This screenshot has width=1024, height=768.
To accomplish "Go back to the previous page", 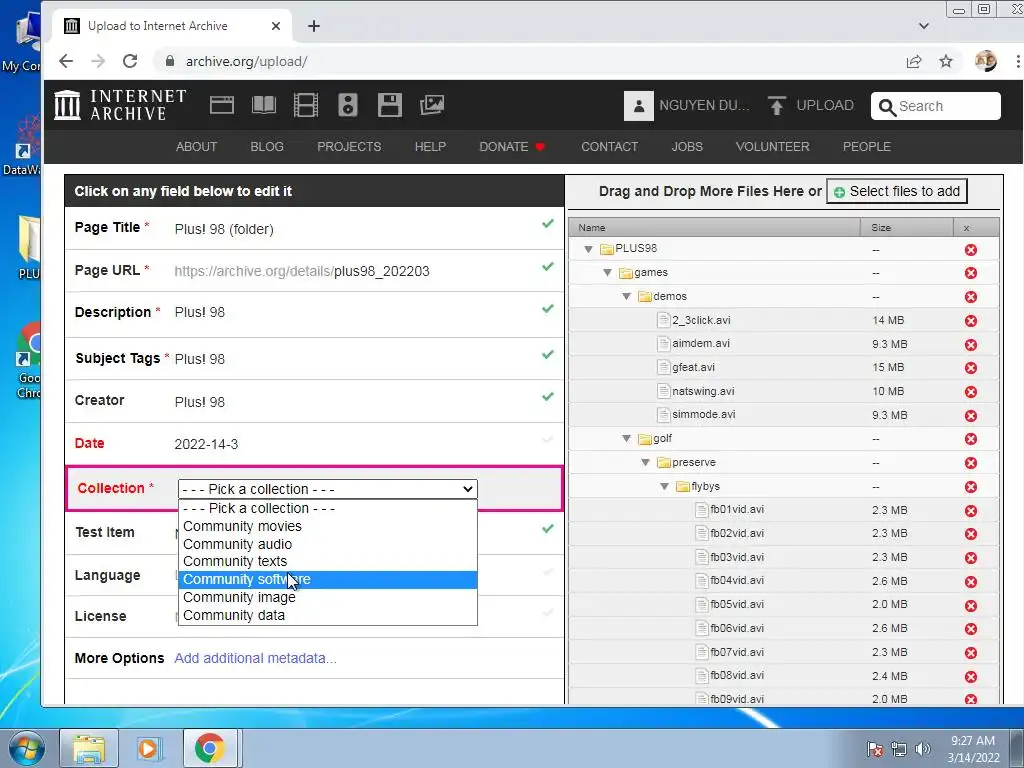I will pos(66,61).
